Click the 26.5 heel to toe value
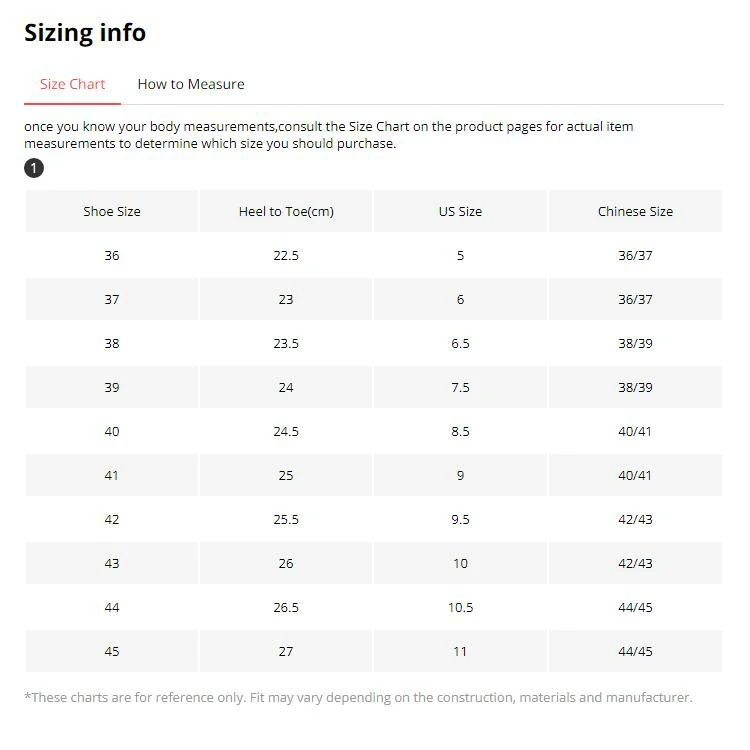 click(x=286, y=607)
